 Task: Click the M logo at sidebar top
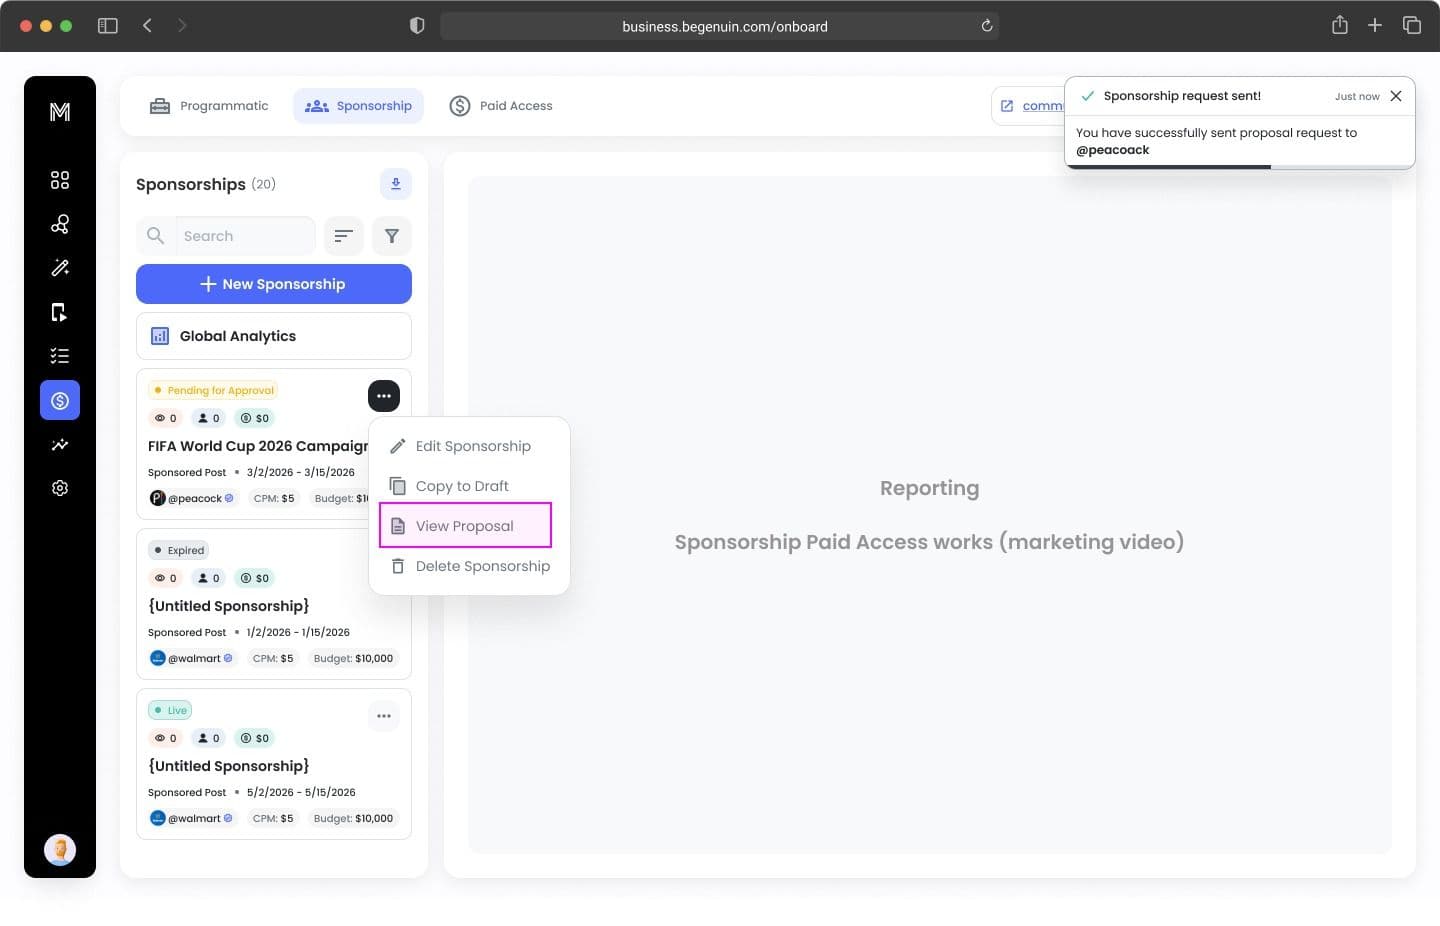pos(60,112)
